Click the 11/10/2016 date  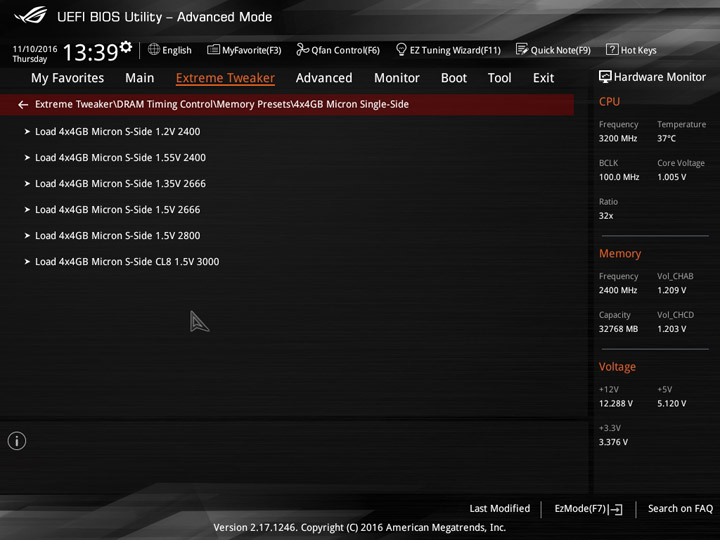(x=35, y=49)
